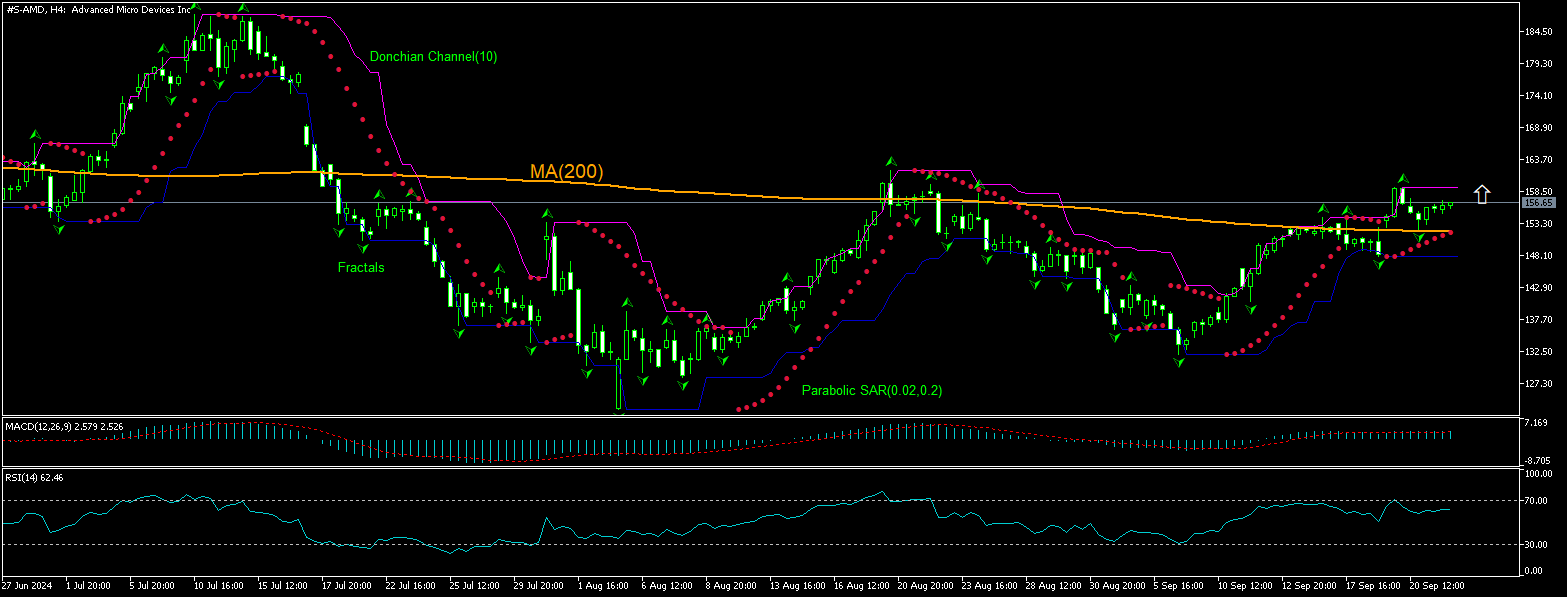1567x597 pixels.
Task: Click the 184.50 price axis label
Action: click(x=1537, y=32)
